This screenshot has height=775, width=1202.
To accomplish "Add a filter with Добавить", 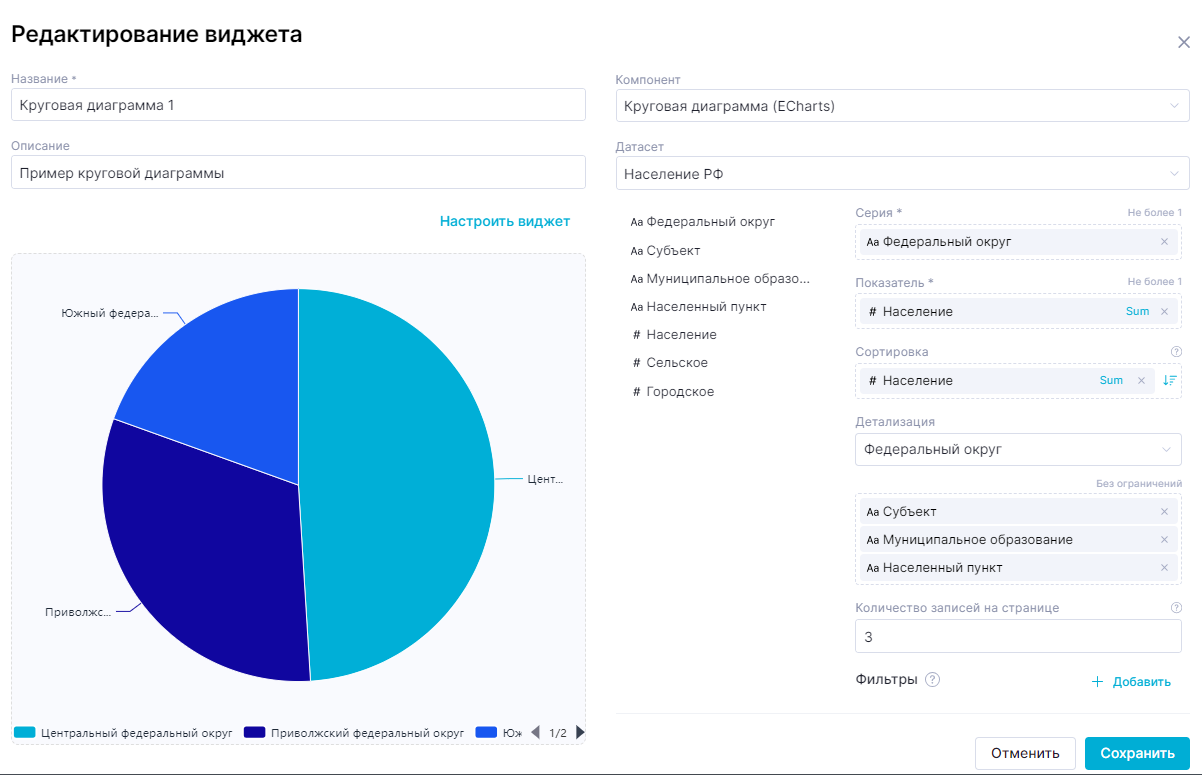I will 1131,682.
